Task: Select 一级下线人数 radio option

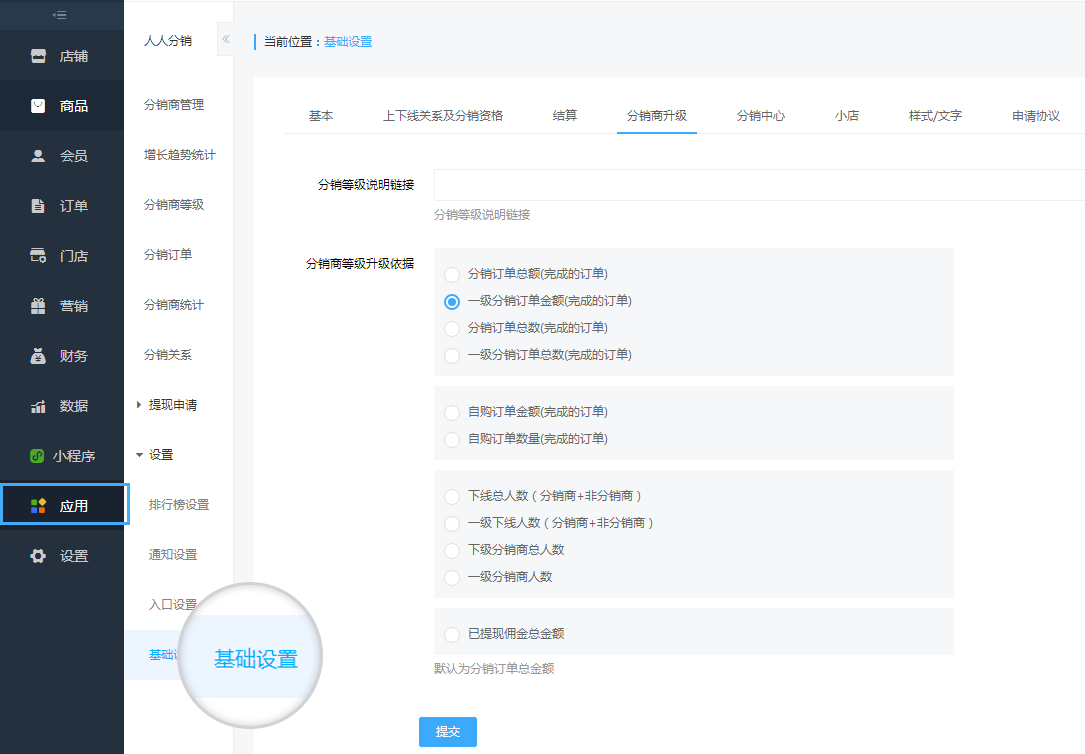Action: [452, 524]
